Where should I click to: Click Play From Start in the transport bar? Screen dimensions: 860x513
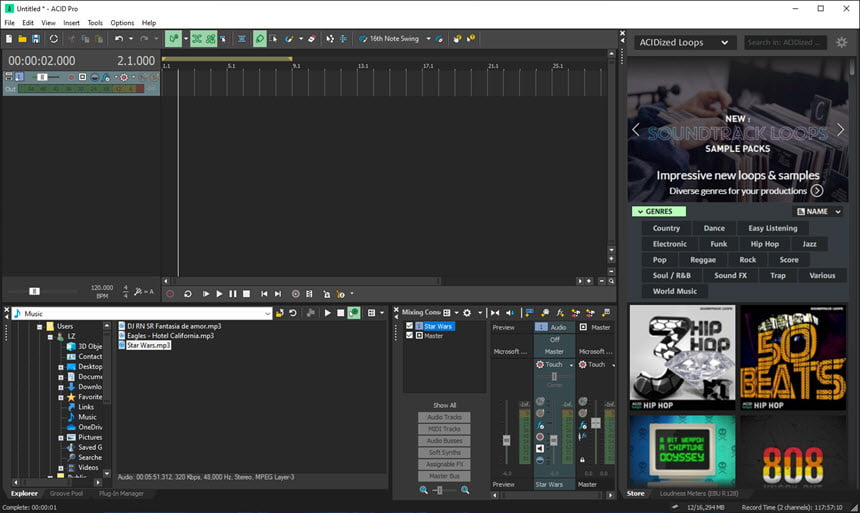tap(206, 294)
